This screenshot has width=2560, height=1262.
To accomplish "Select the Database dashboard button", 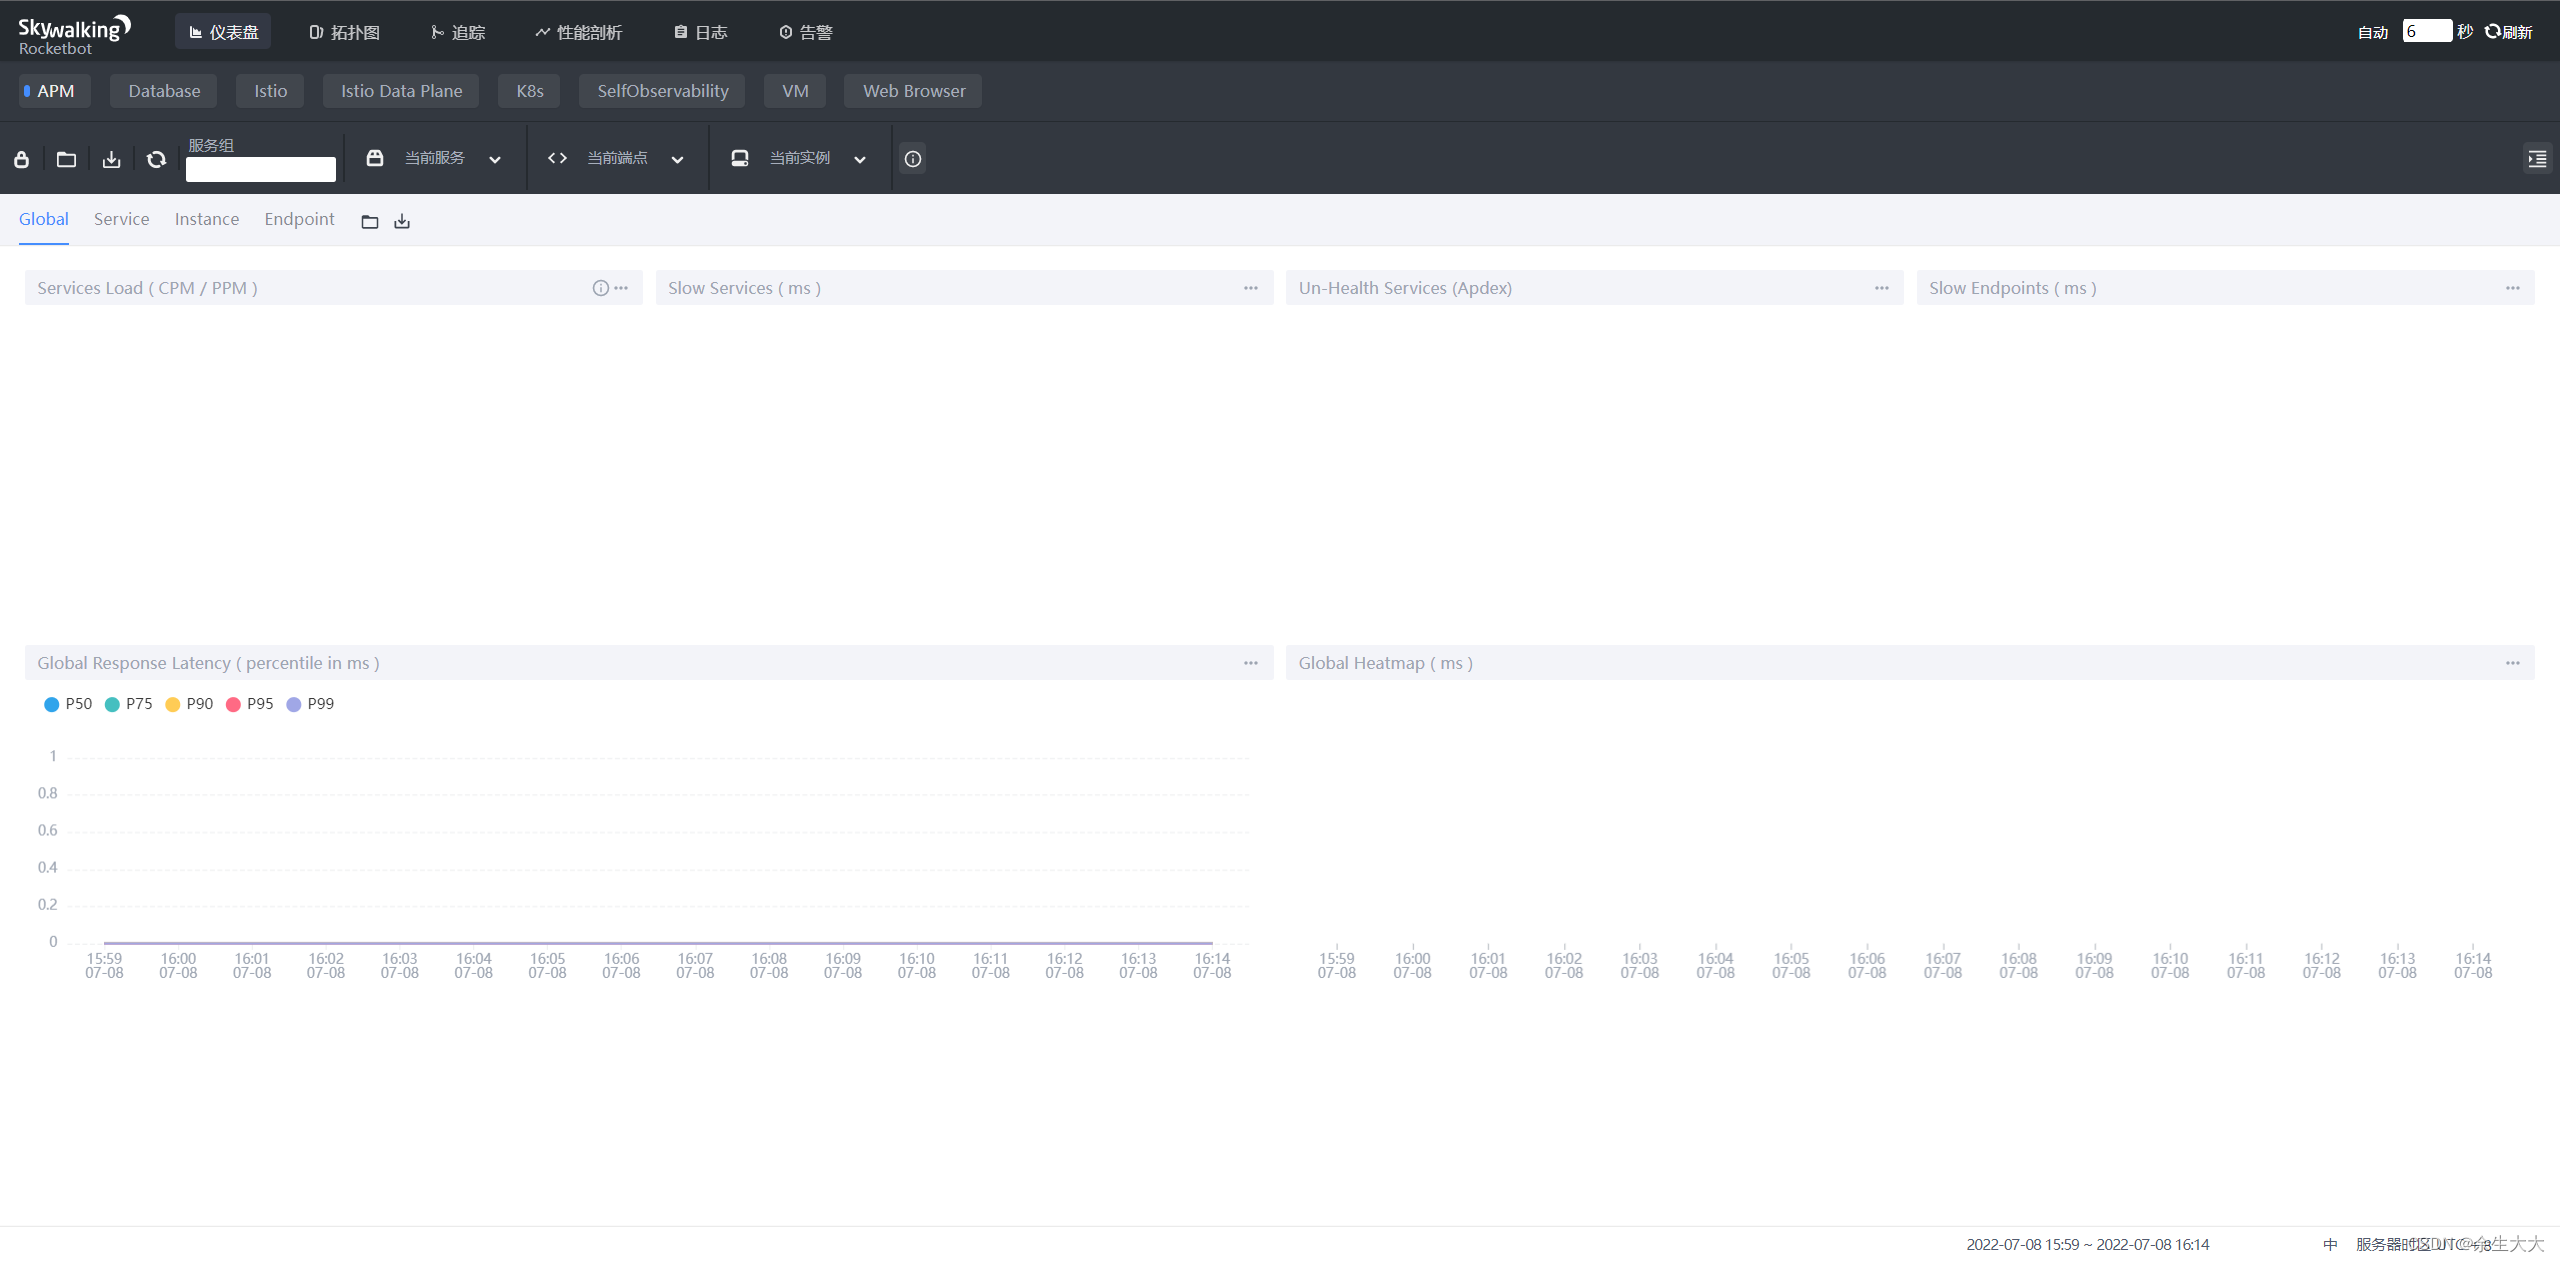I will coord(164,91).
